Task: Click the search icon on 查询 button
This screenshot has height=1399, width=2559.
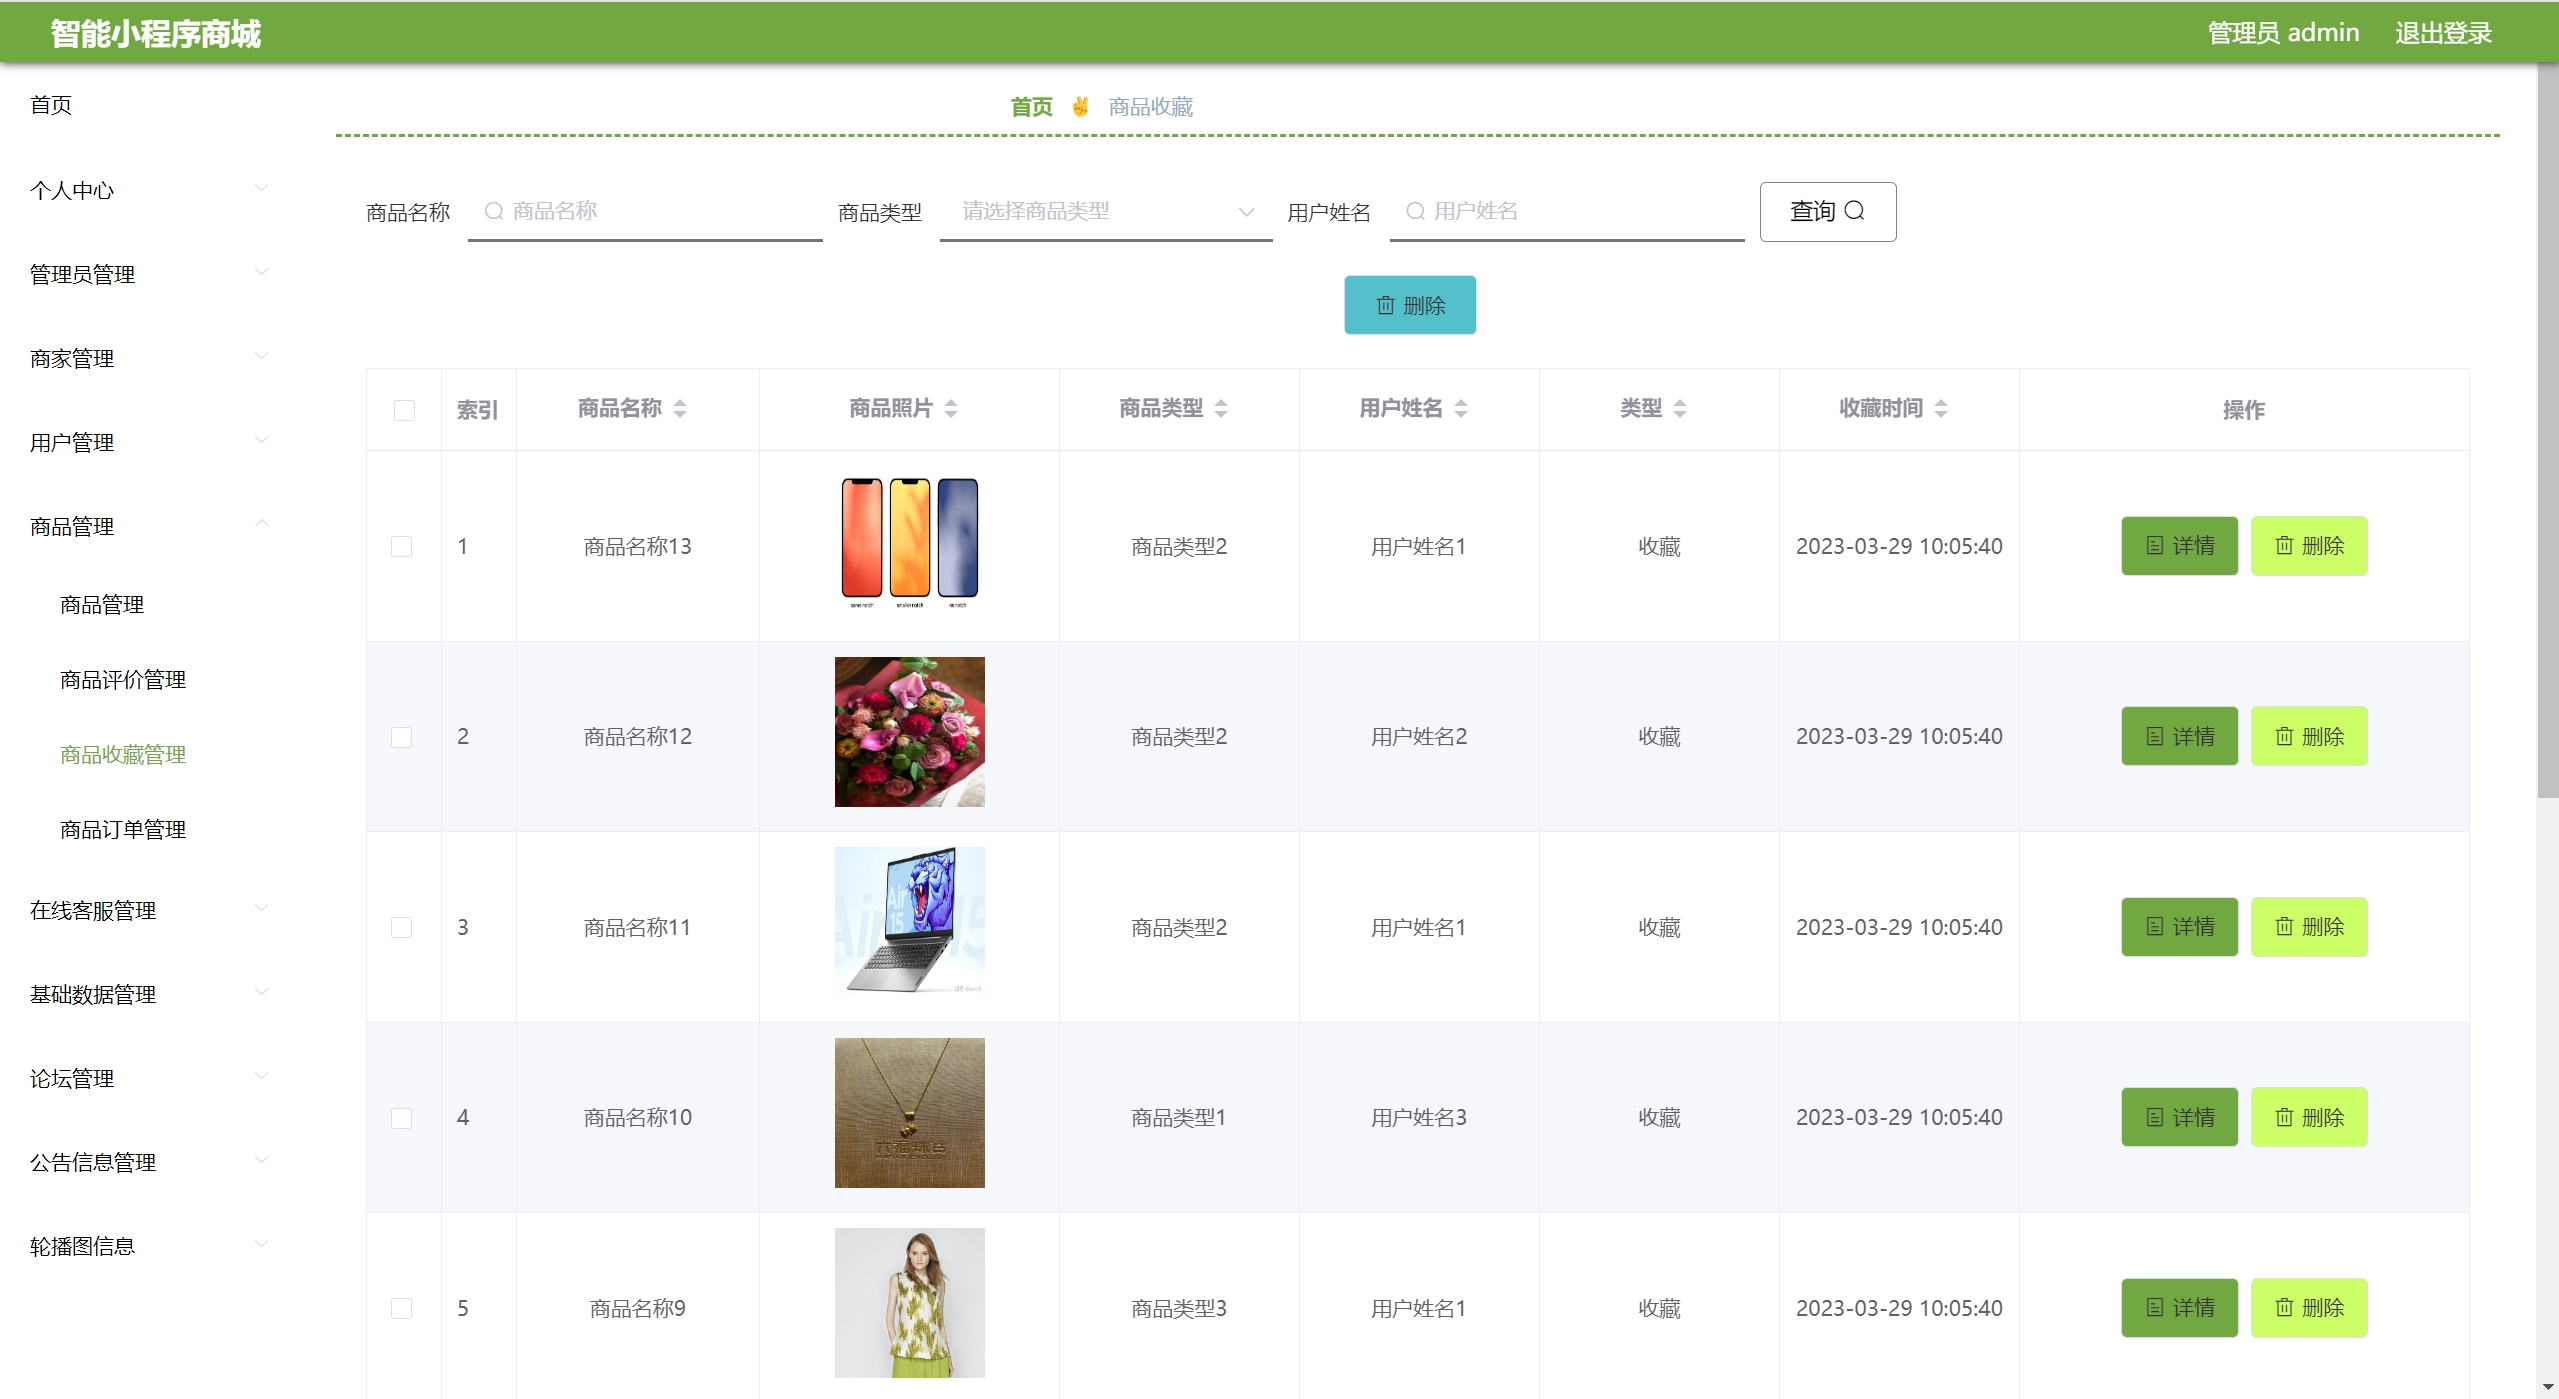Action: click(x=1854, y=211)
